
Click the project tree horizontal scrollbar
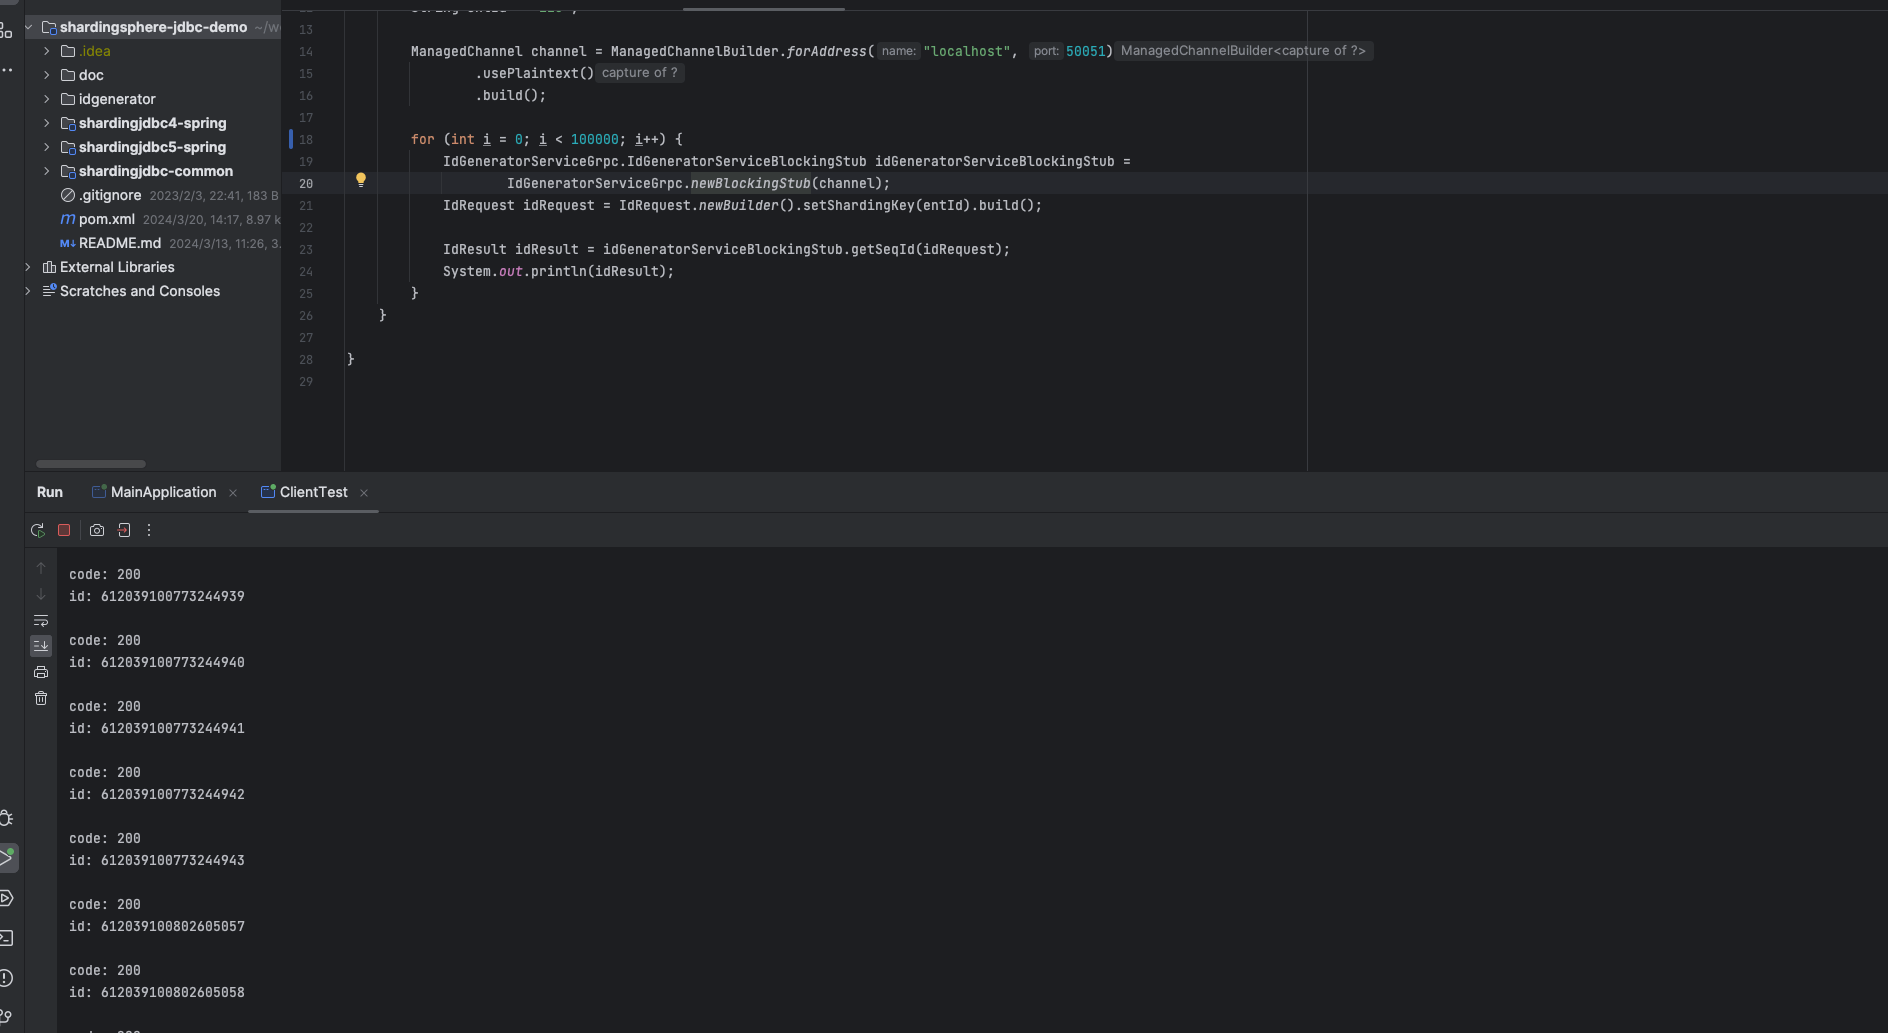click(x=91, y=464)
